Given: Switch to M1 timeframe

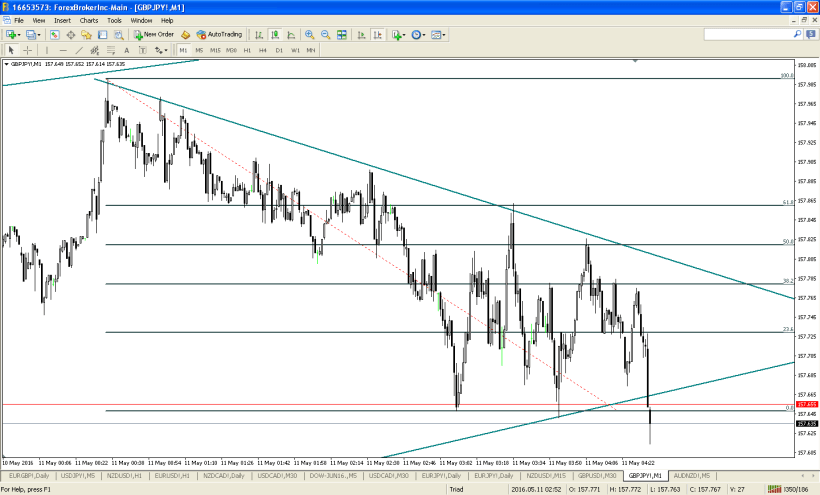Looking at the screenshot, I should [183, 50].
